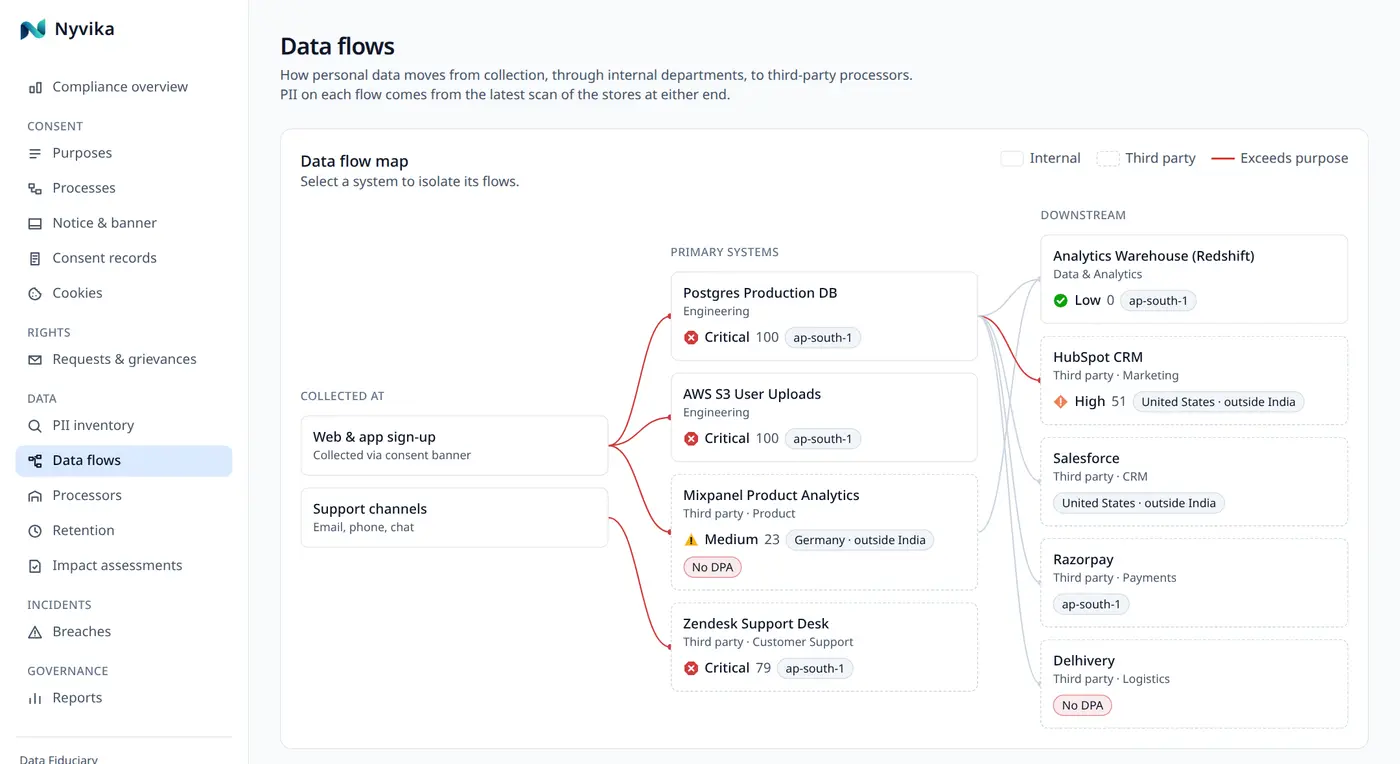Isolate flows for Support channels card

point(454,517)
